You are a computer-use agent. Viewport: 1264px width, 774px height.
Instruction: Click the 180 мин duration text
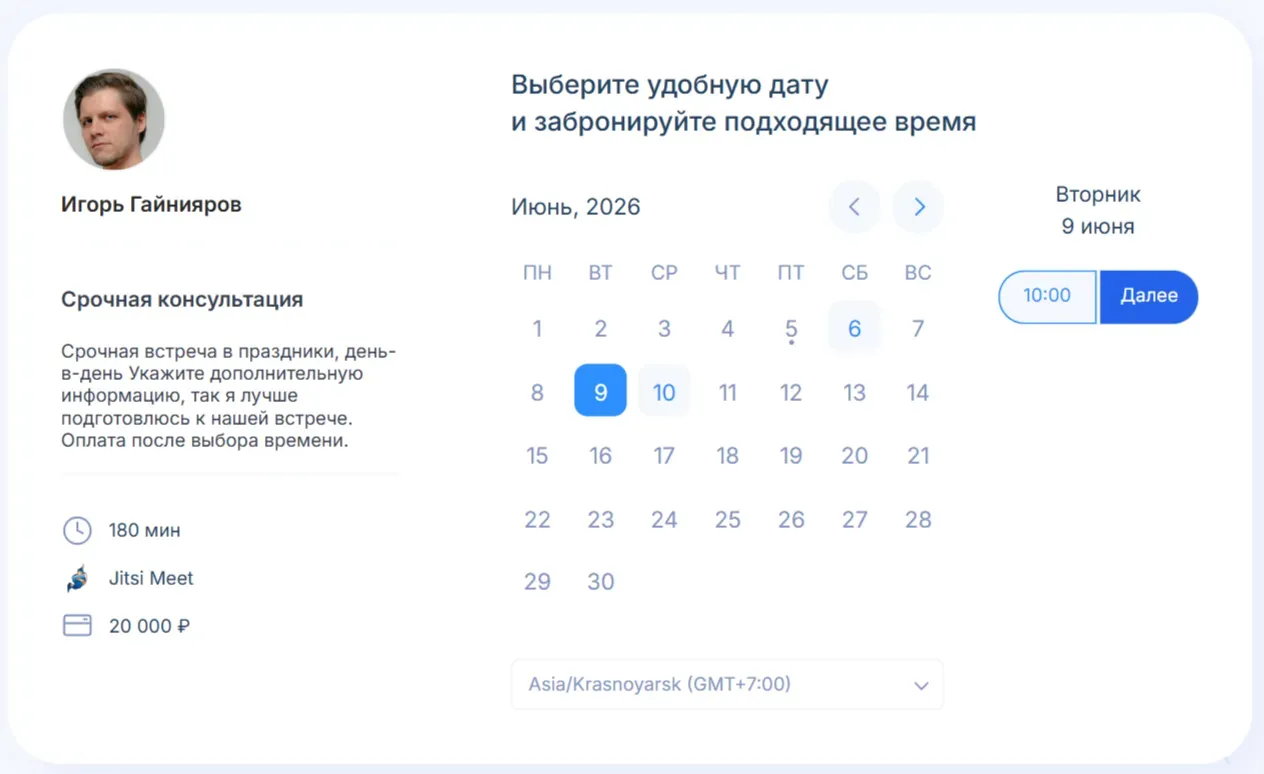(x=145, y=530)
